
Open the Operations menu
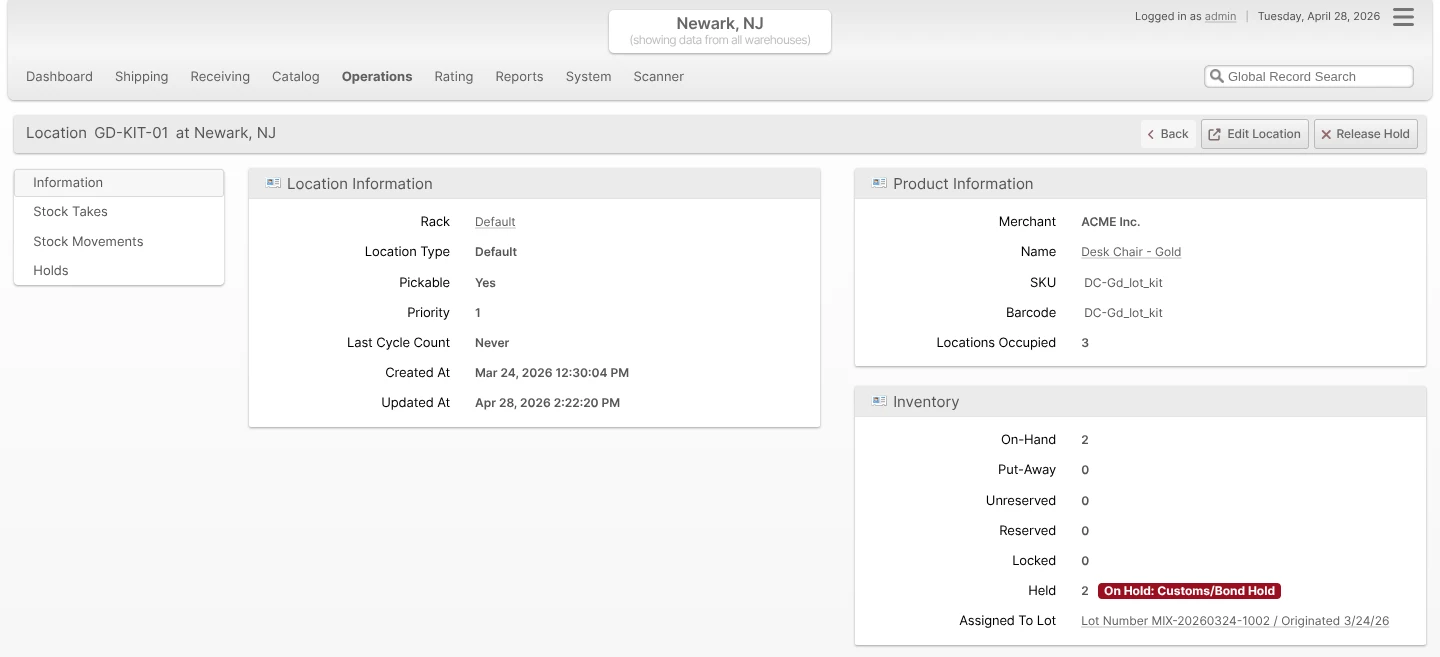(x=377, y=76)
